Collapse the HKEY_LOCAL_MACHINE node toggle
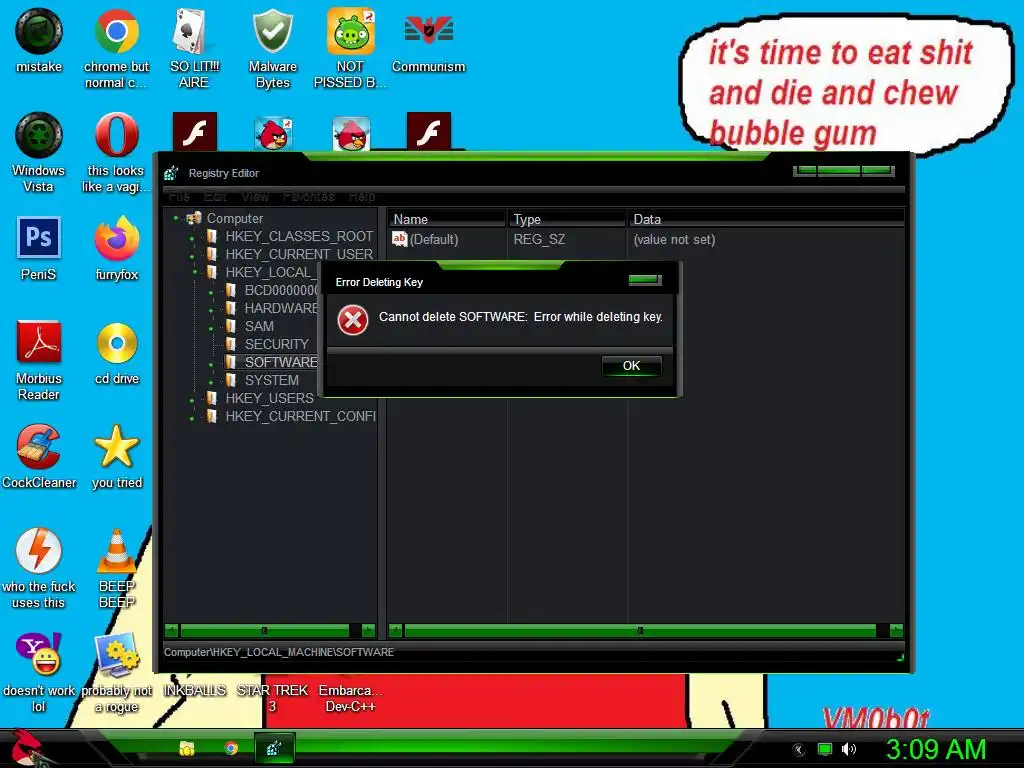The height and width of the screenshot is (768, 1024). point(195,271)
